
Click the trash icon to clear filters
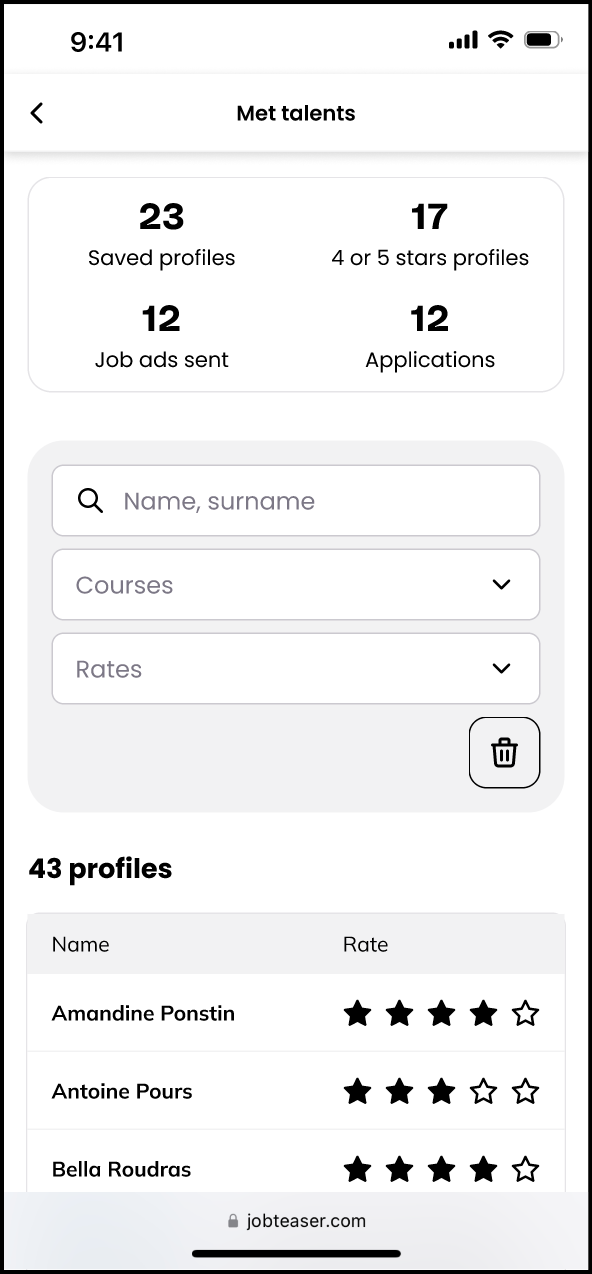(504, 752)
